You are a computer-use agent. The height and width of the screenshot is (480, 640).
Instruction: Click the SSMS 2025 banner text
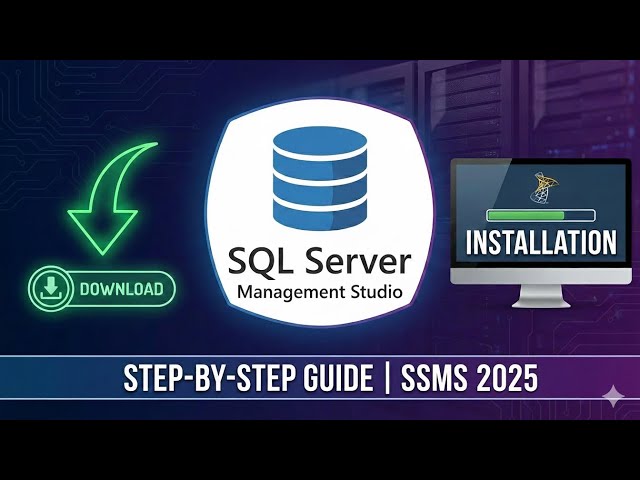[470, 378]
